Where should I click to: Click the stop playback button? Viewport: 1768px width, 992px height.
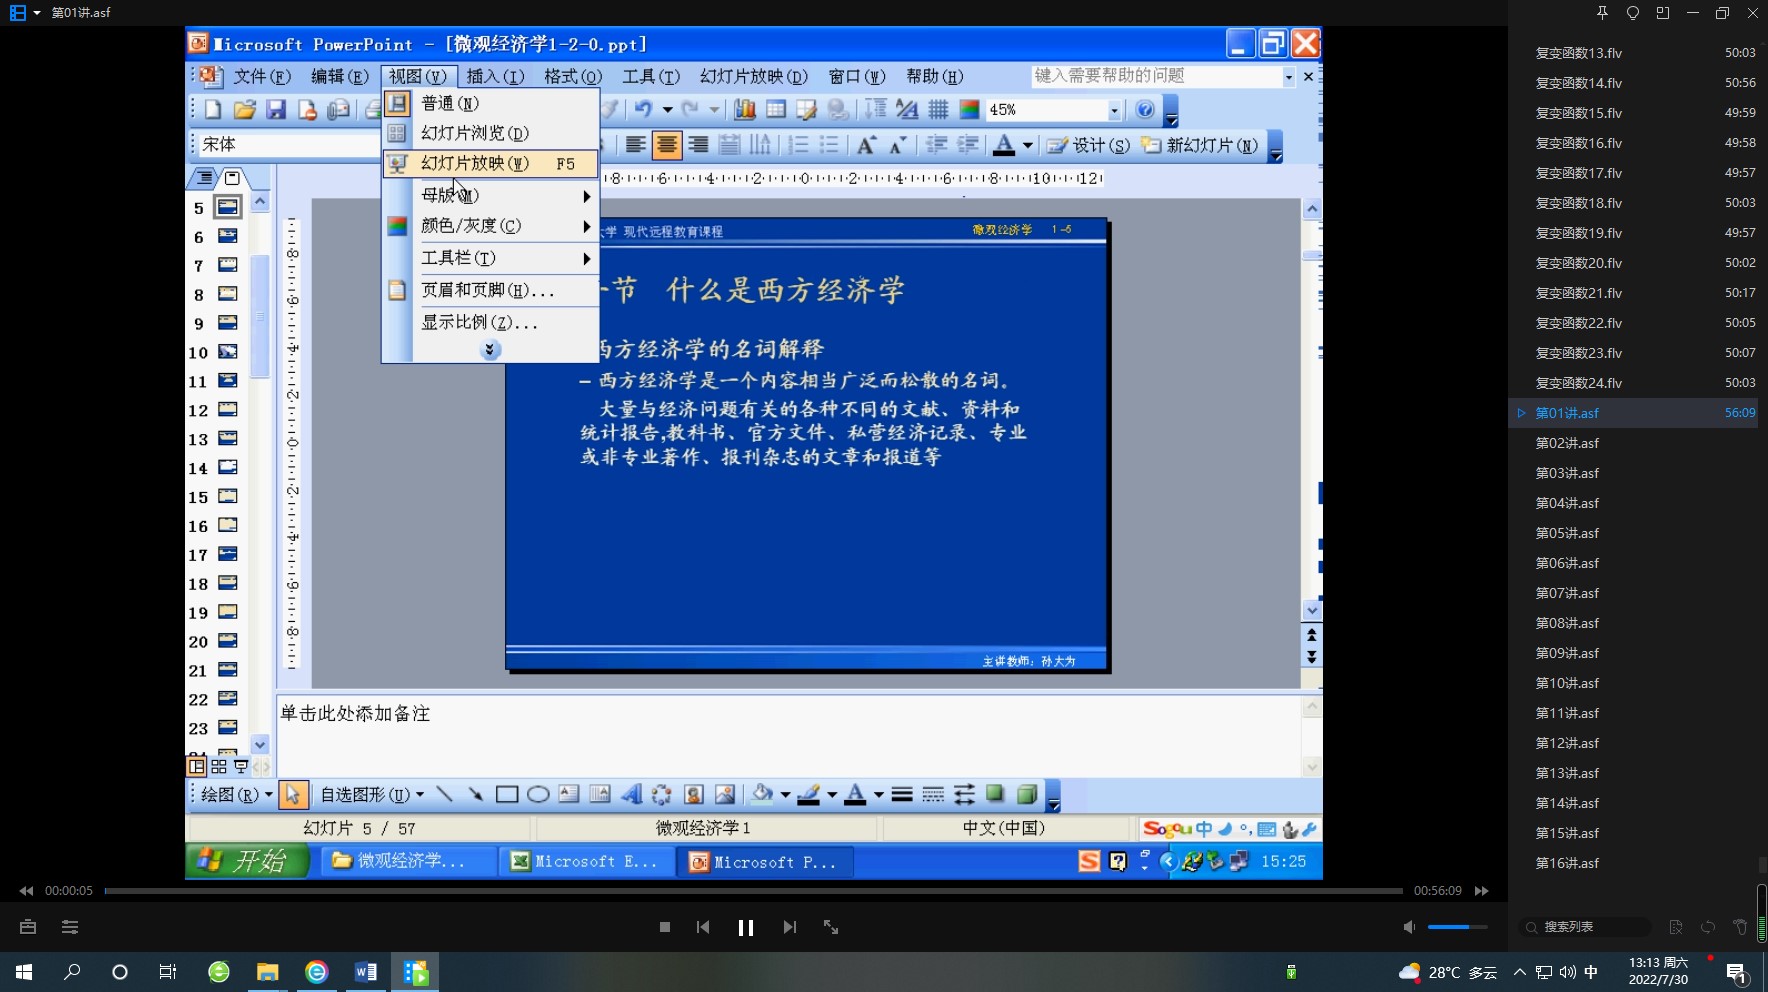[x=665, y=928]
